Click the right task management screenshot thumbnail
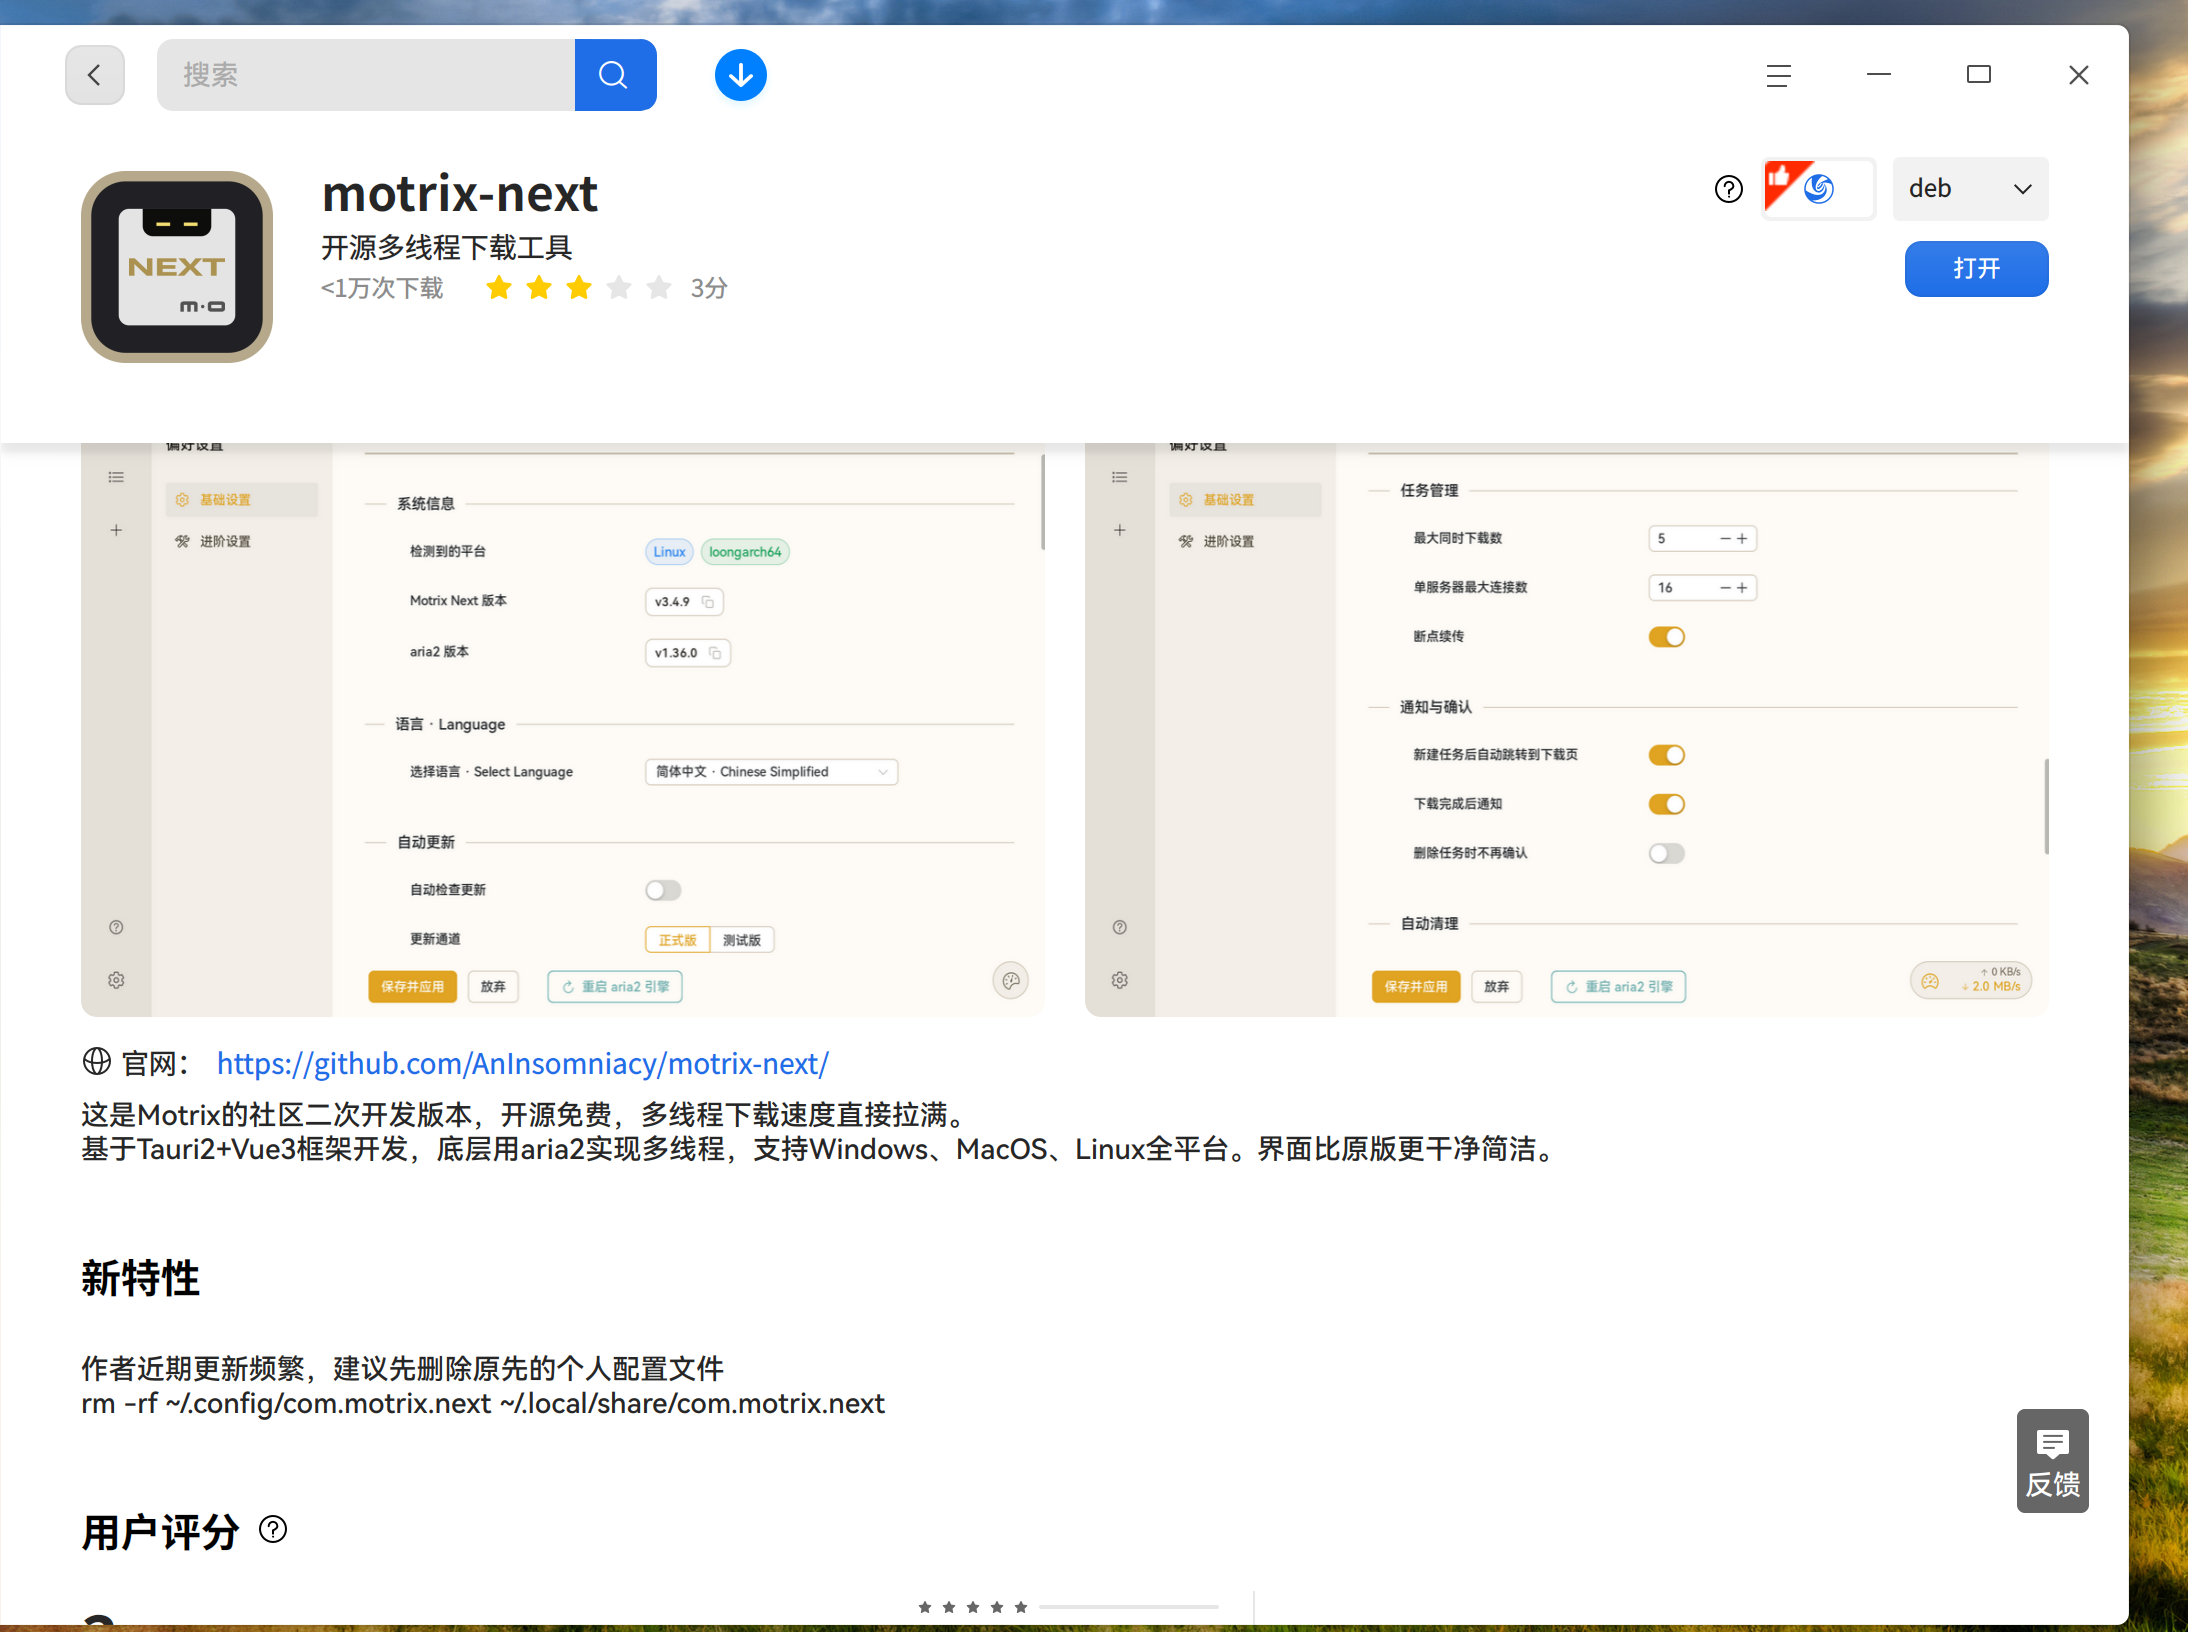The height and width of the screenshot is (1632, 2188). click(x=1567, y=730)
